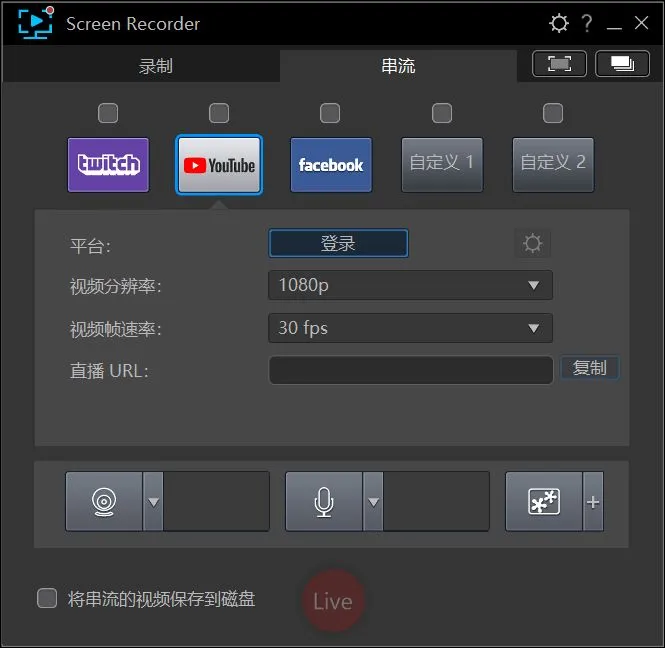Click the 登录 login button
This screenshot has height=648, width=665.
[338, 243]
